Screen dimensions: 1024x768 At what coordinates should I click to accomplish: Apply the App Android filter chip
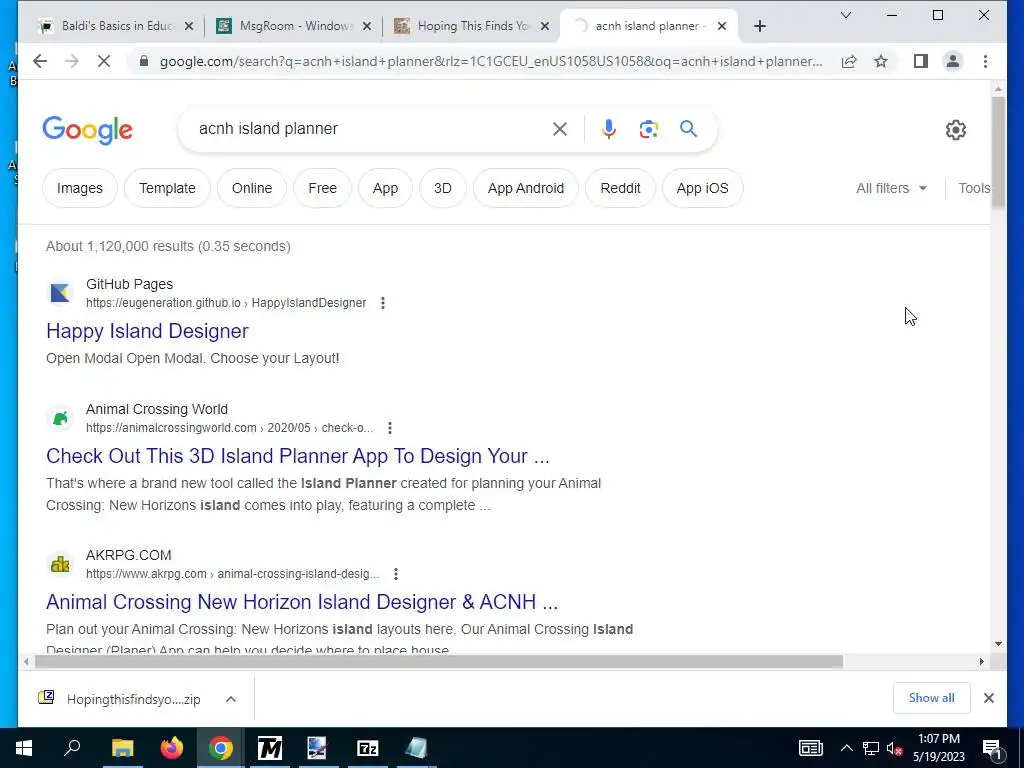(x=526, y=188)
